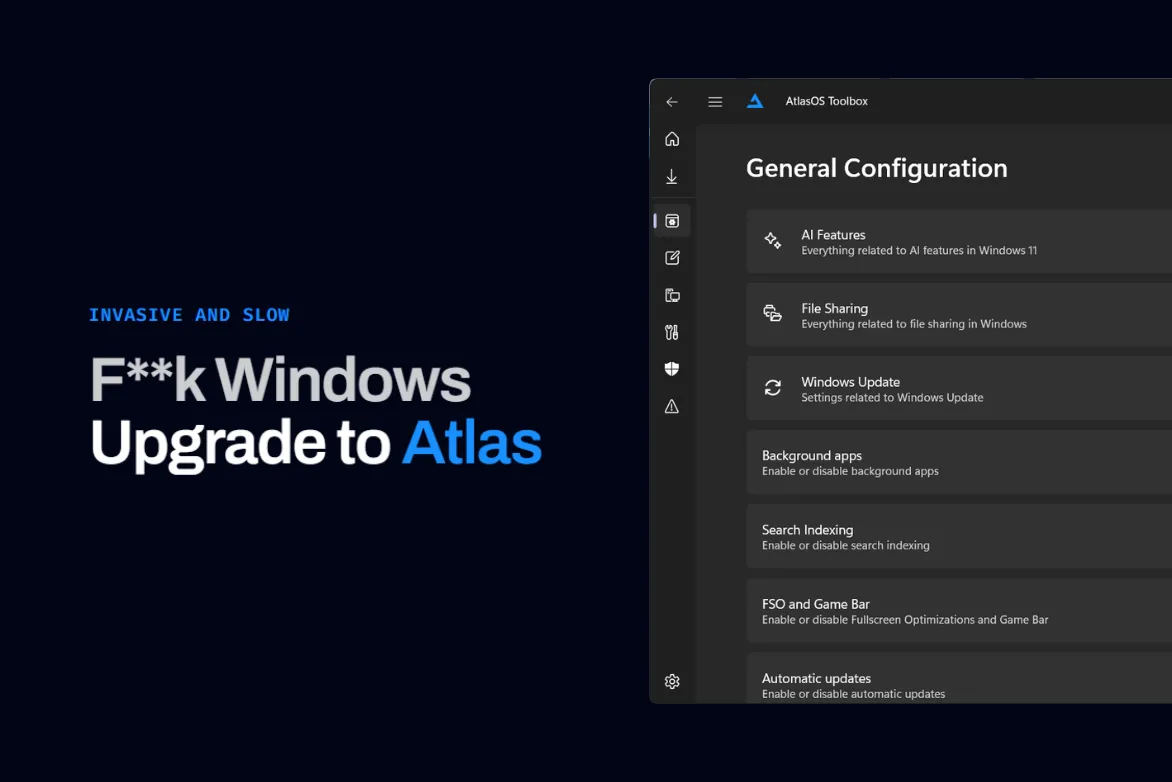
Task: Open the Downloads section
Action: [671, 175]
